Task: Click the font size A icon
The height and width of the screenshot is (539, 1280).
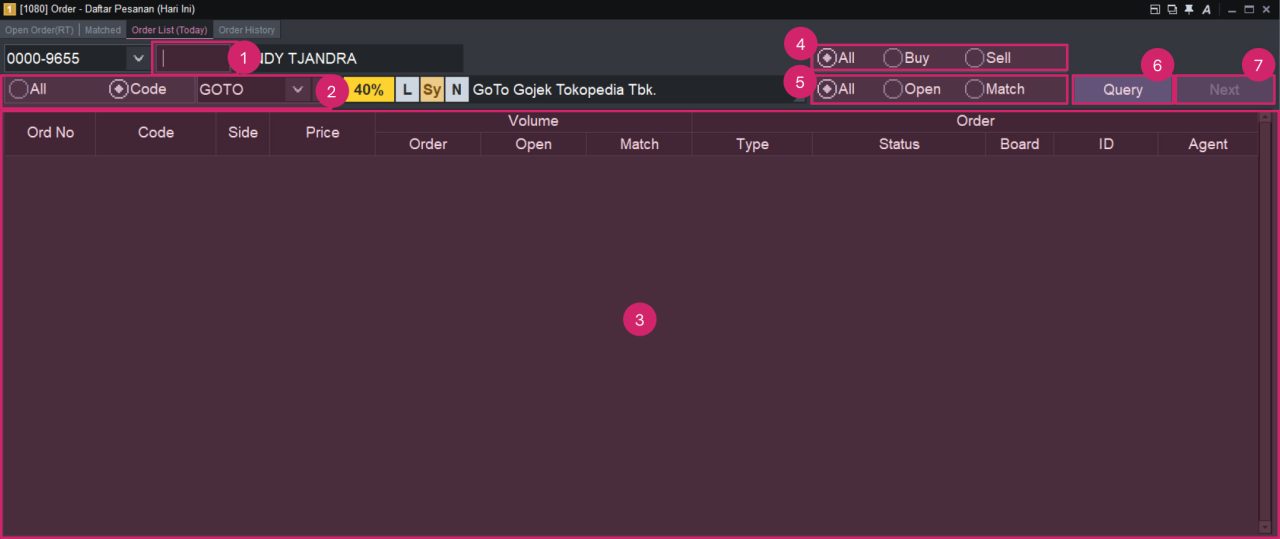Action: tap(1206, 9)
